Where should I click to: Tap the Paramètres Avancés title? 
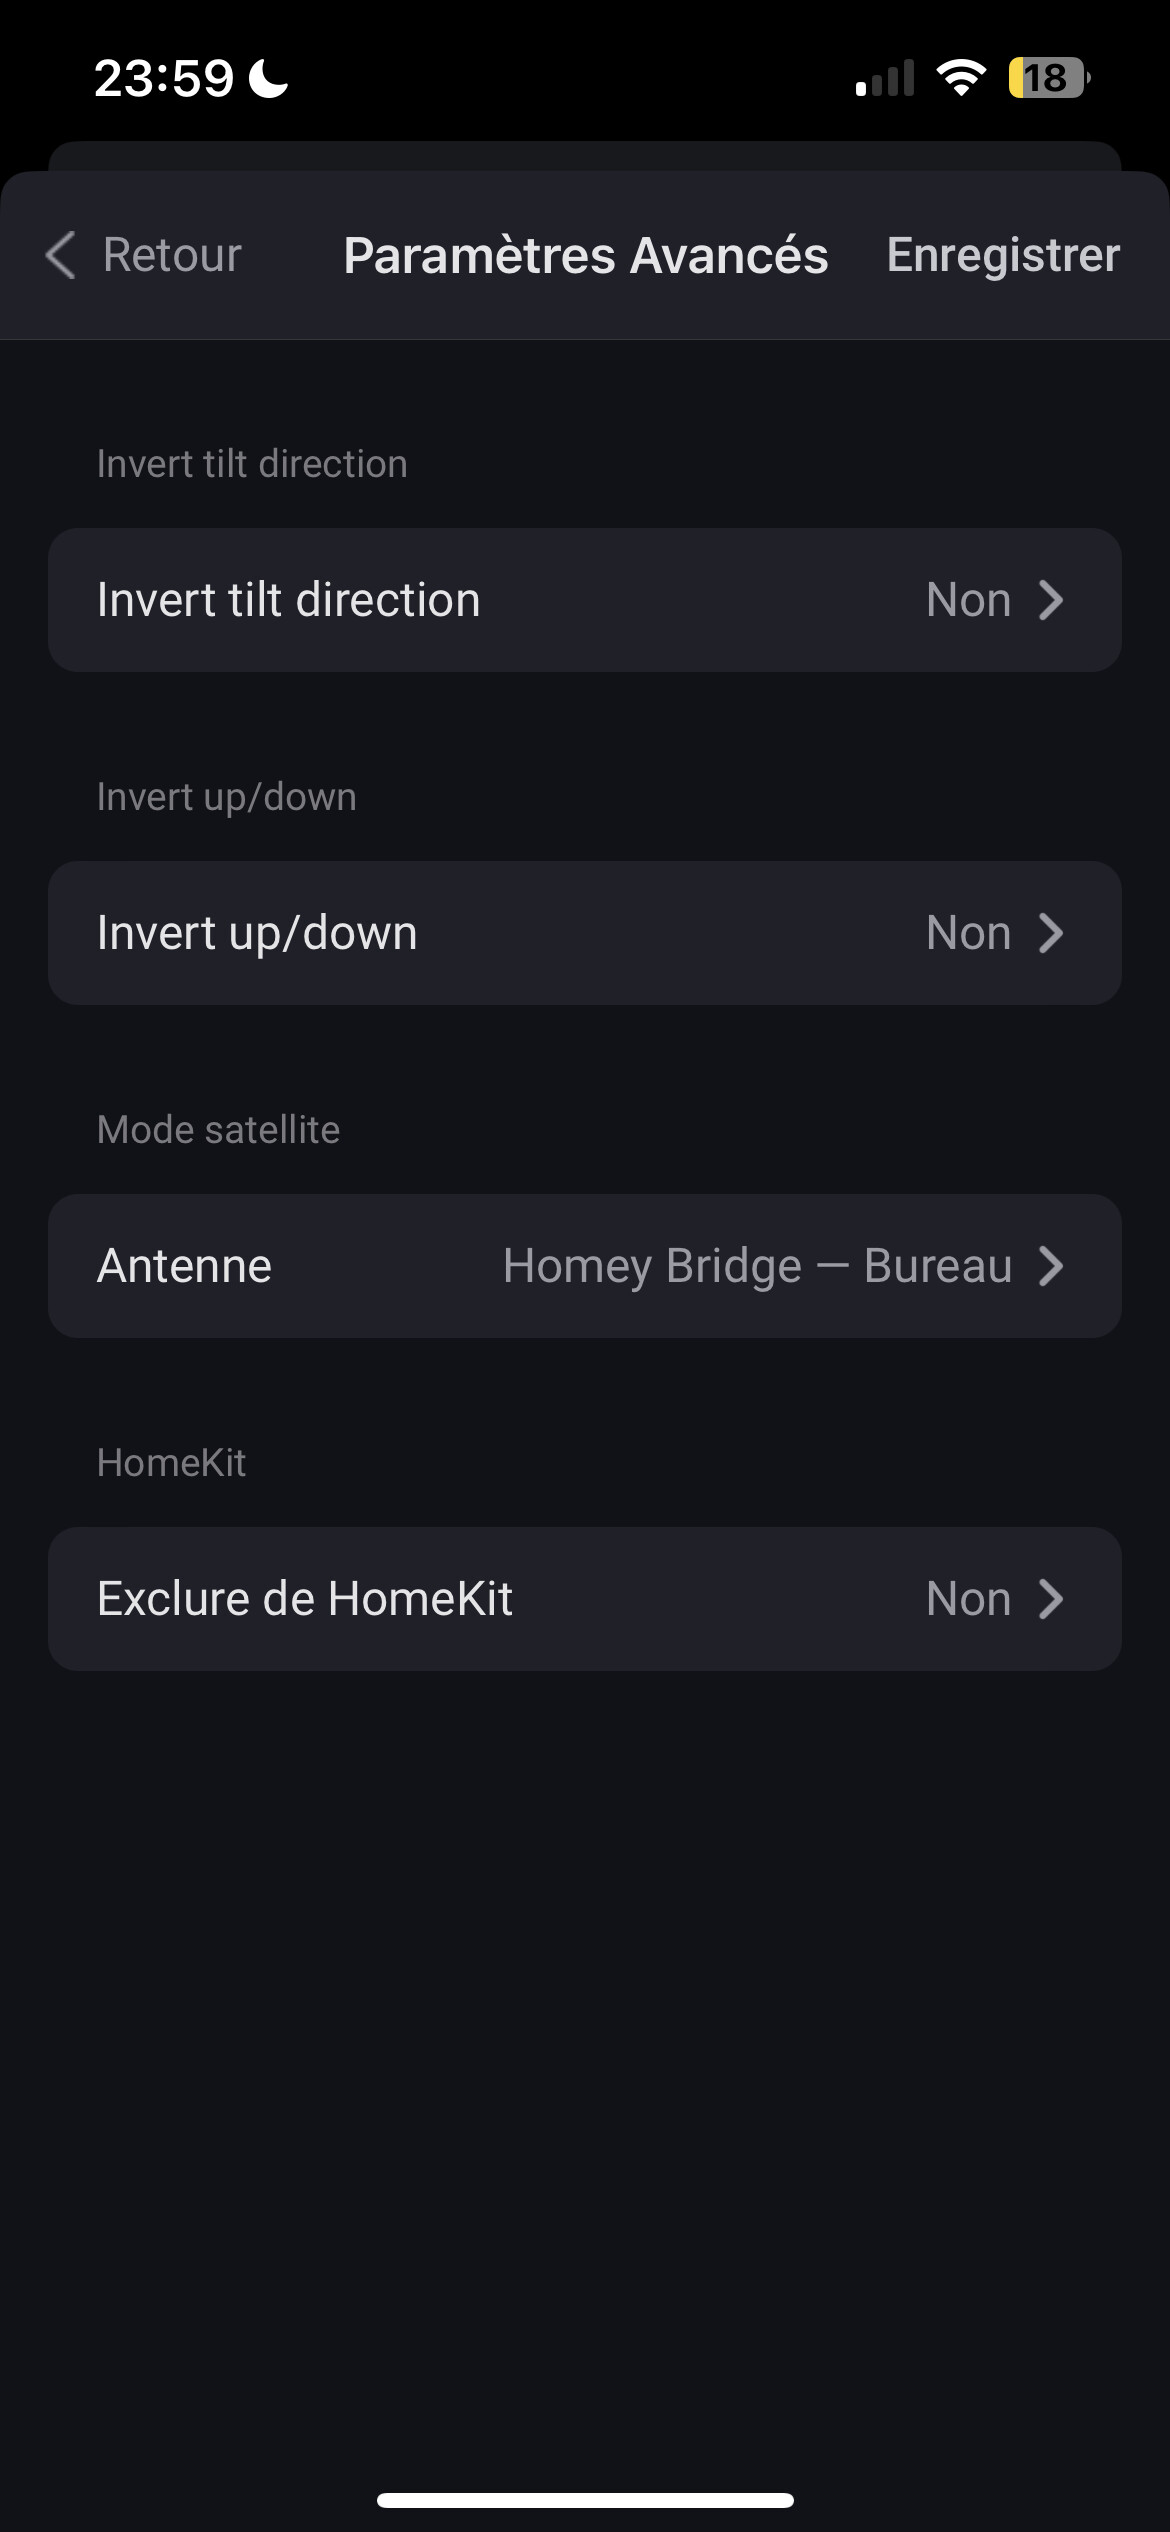coord(585,255)
